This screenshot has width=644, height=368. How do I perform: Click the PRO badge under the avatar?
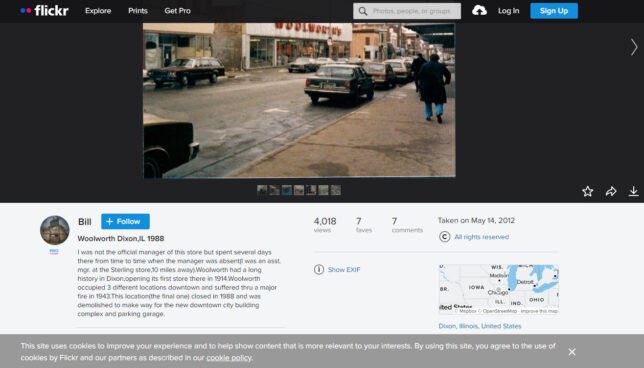(x=54, y=251)
